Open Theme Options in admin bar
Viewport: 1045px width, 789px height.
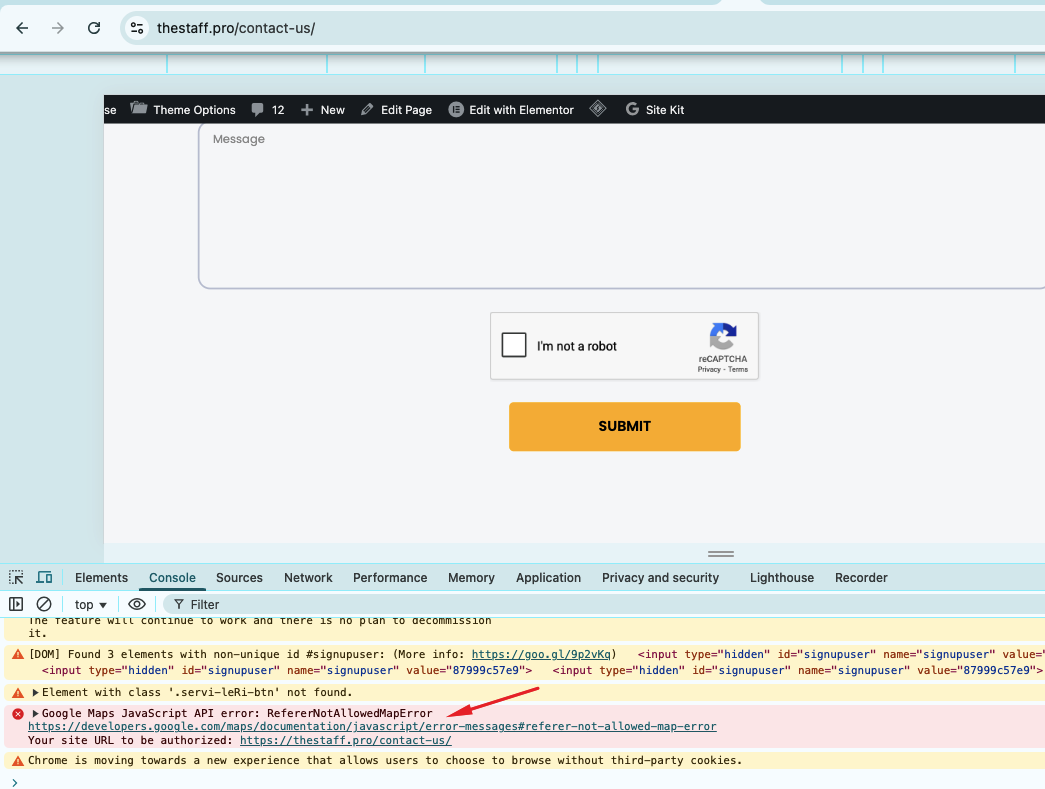point(183,110)
